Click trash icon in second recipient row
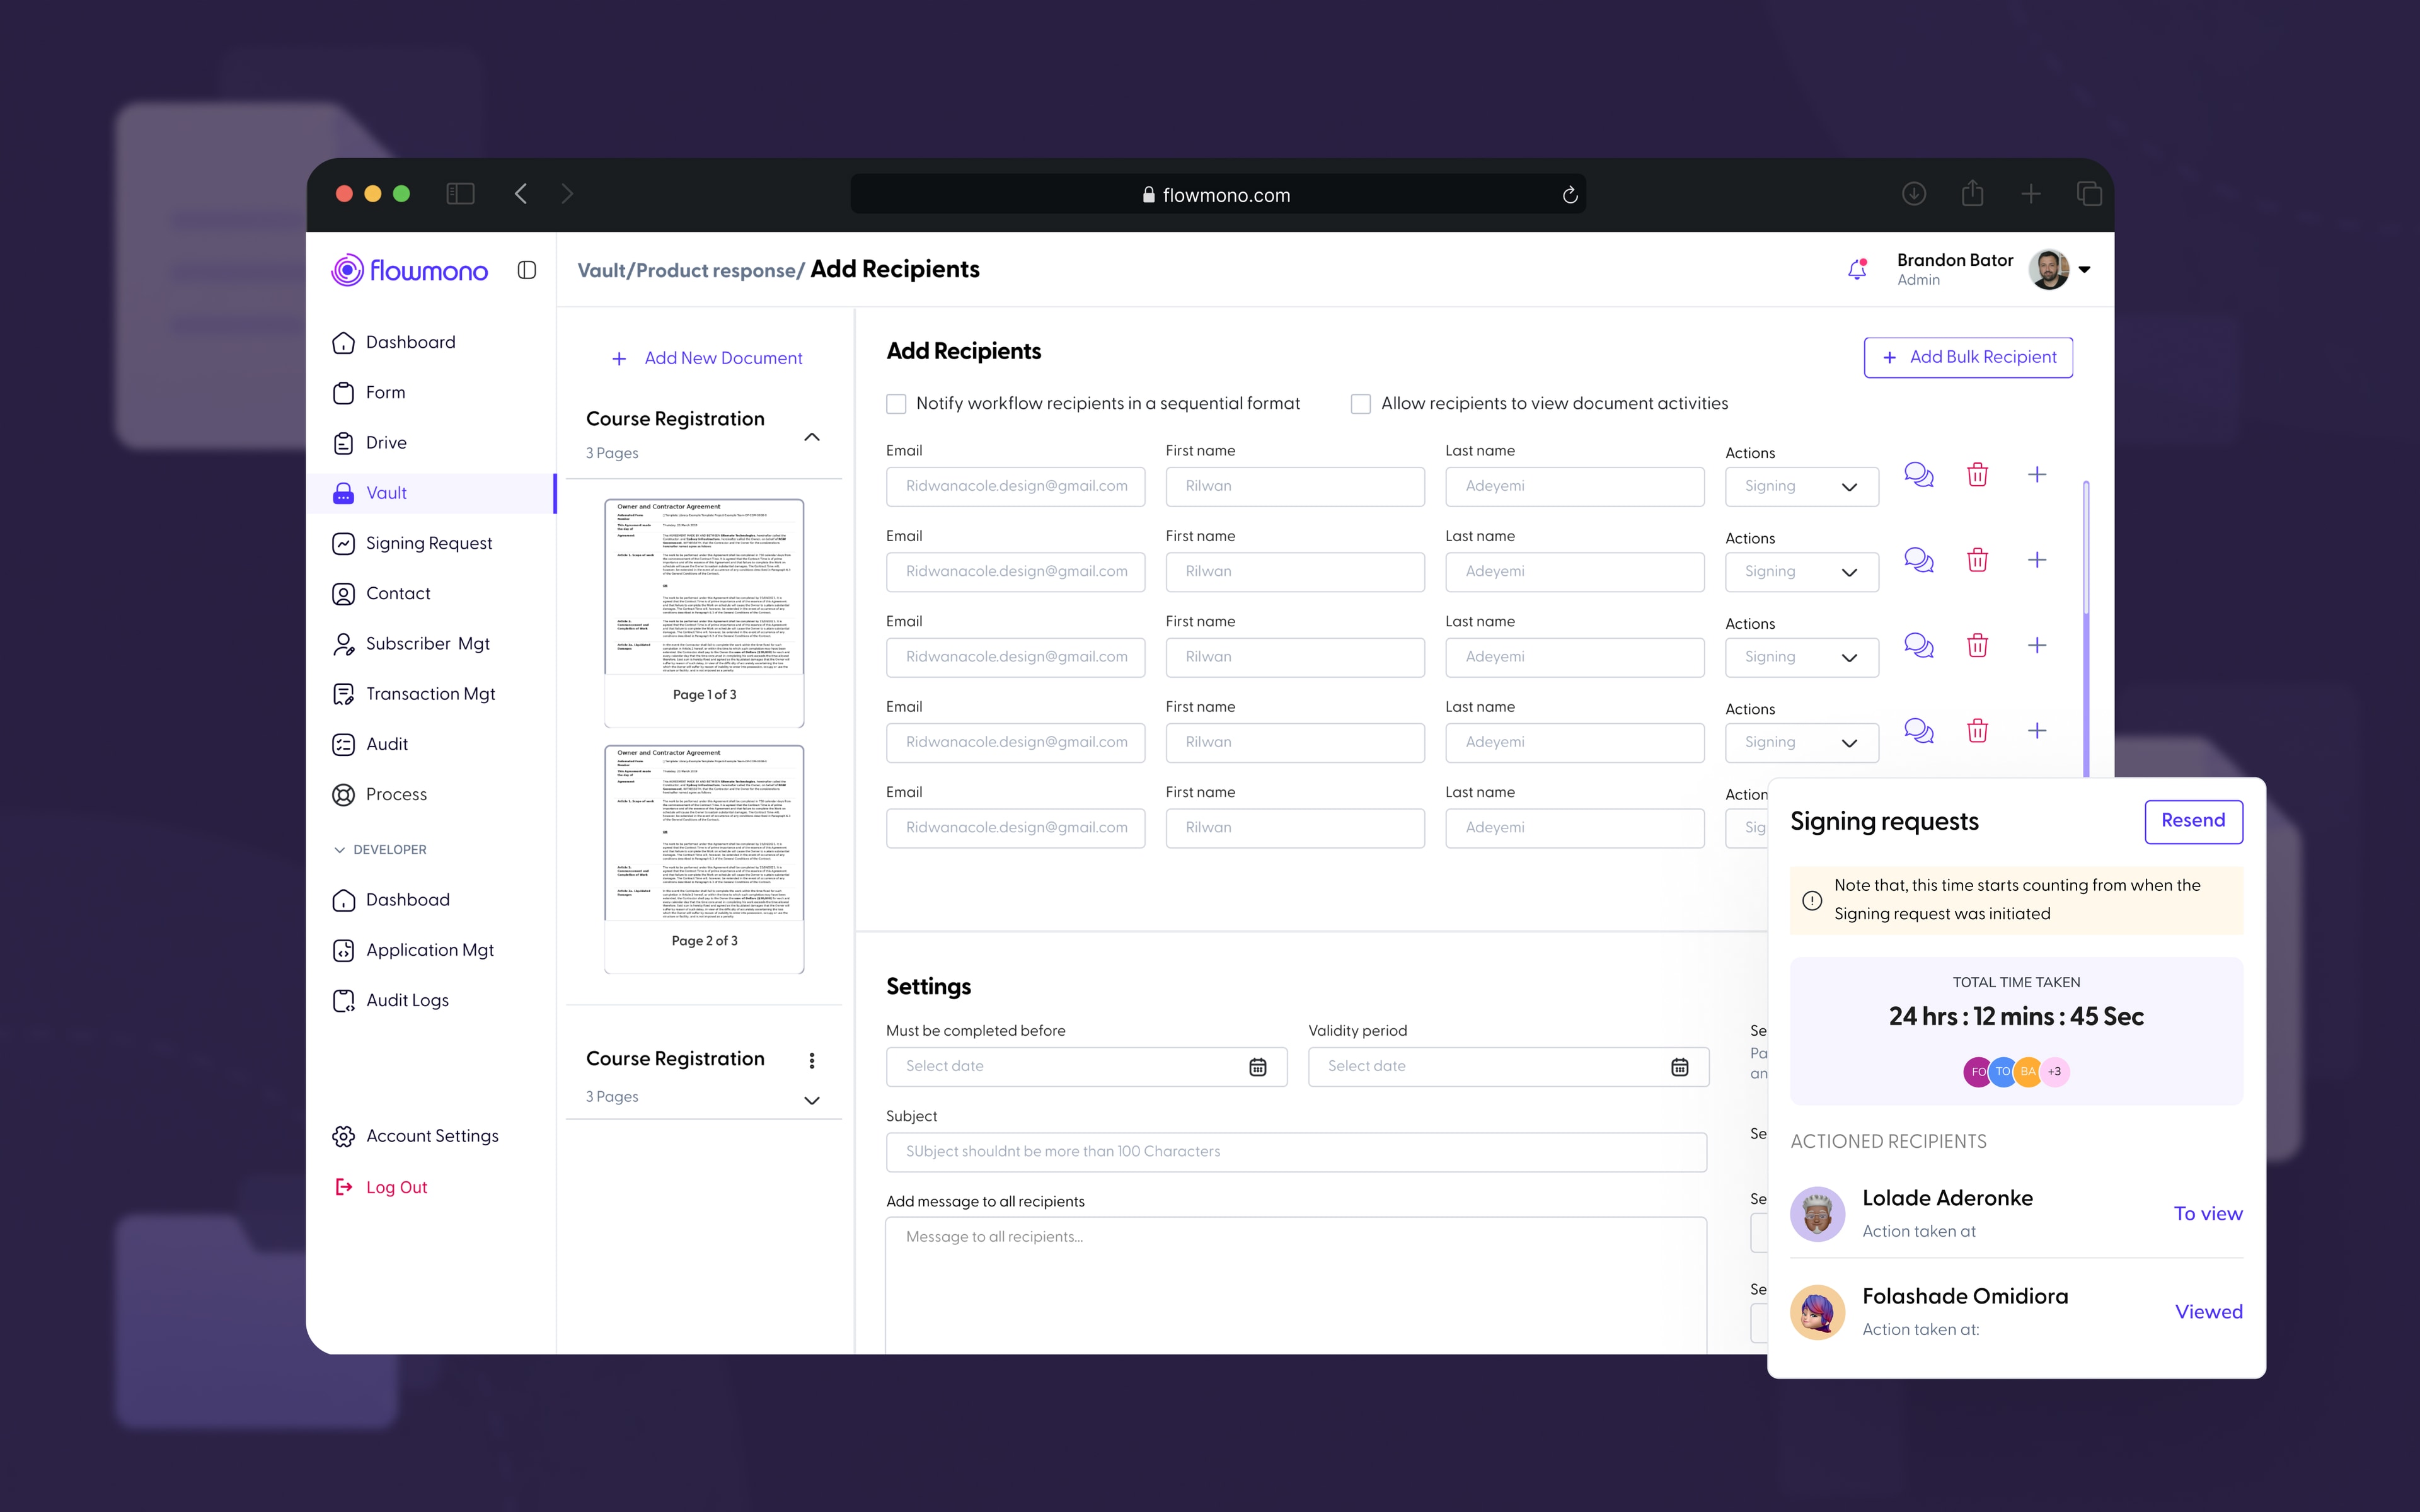Viewport: 2420px width, 1512px height. [x=1977, y=560]
